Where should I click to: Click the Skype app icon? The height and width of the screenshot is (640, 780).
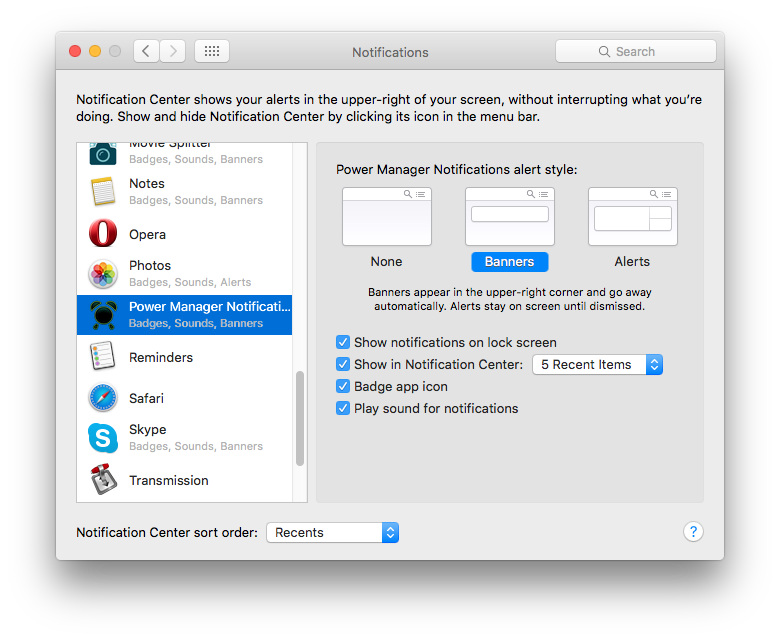point(103,438)
